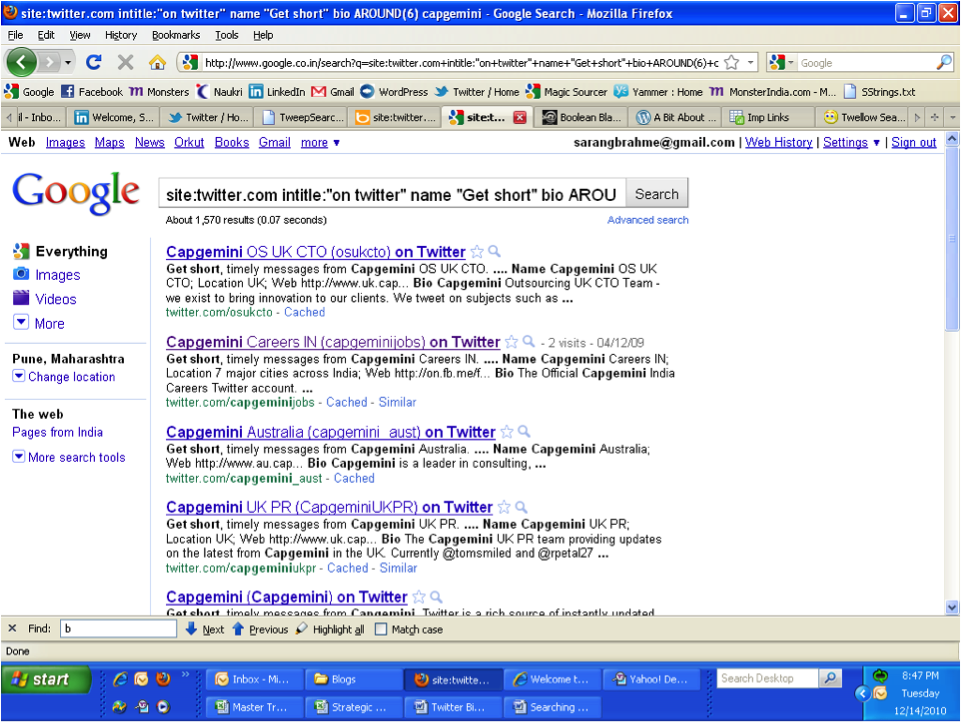Open the back history dropdown arrow
Screen dimensions: 961x722
pos(68,63)
